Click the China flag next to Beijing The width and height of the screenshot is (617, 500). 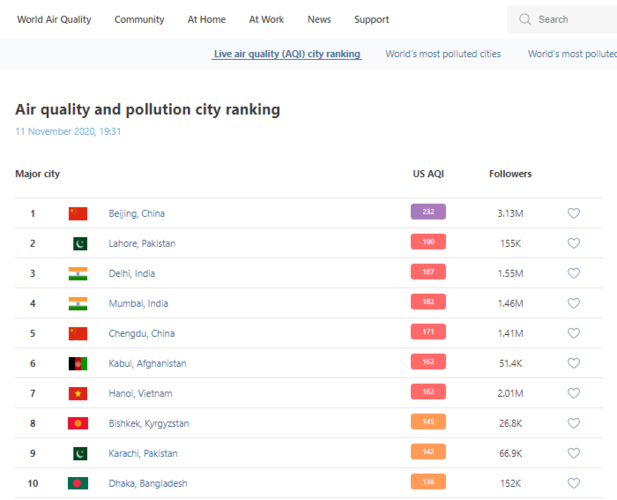click(78, 213)
